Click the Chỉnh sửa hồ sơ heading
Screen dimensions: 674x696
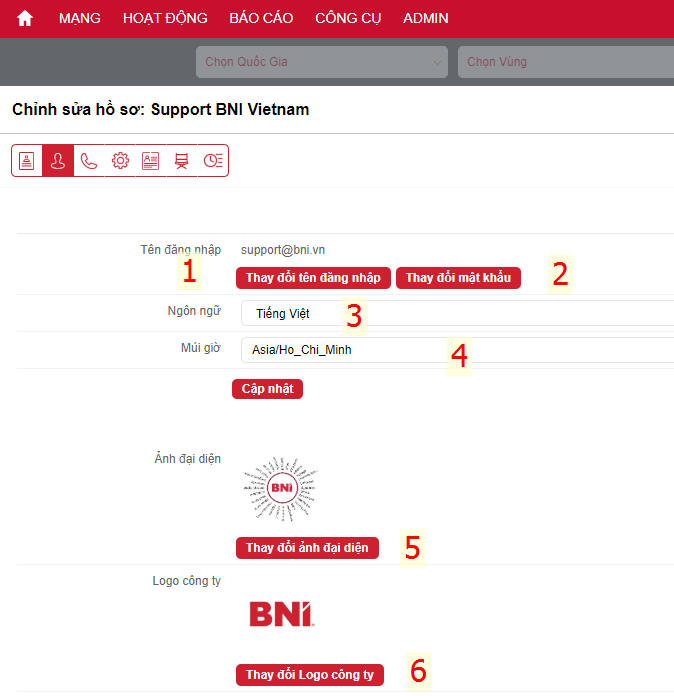click(161, 110)
